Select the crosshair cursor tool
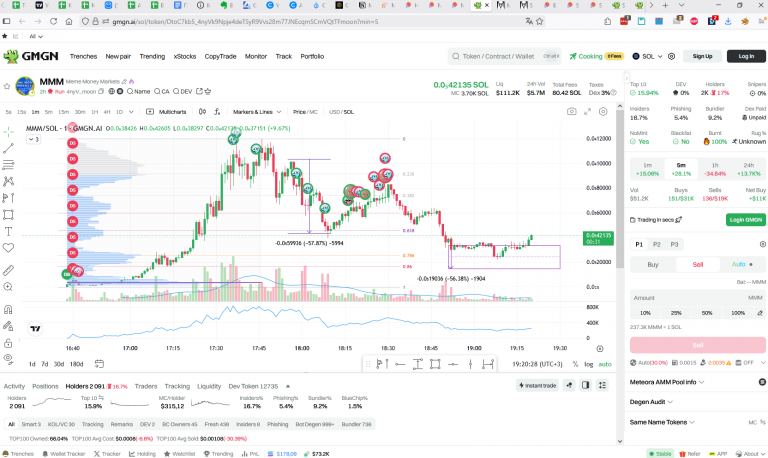Screen dimensions: 768x458 [x=8, y=132]
